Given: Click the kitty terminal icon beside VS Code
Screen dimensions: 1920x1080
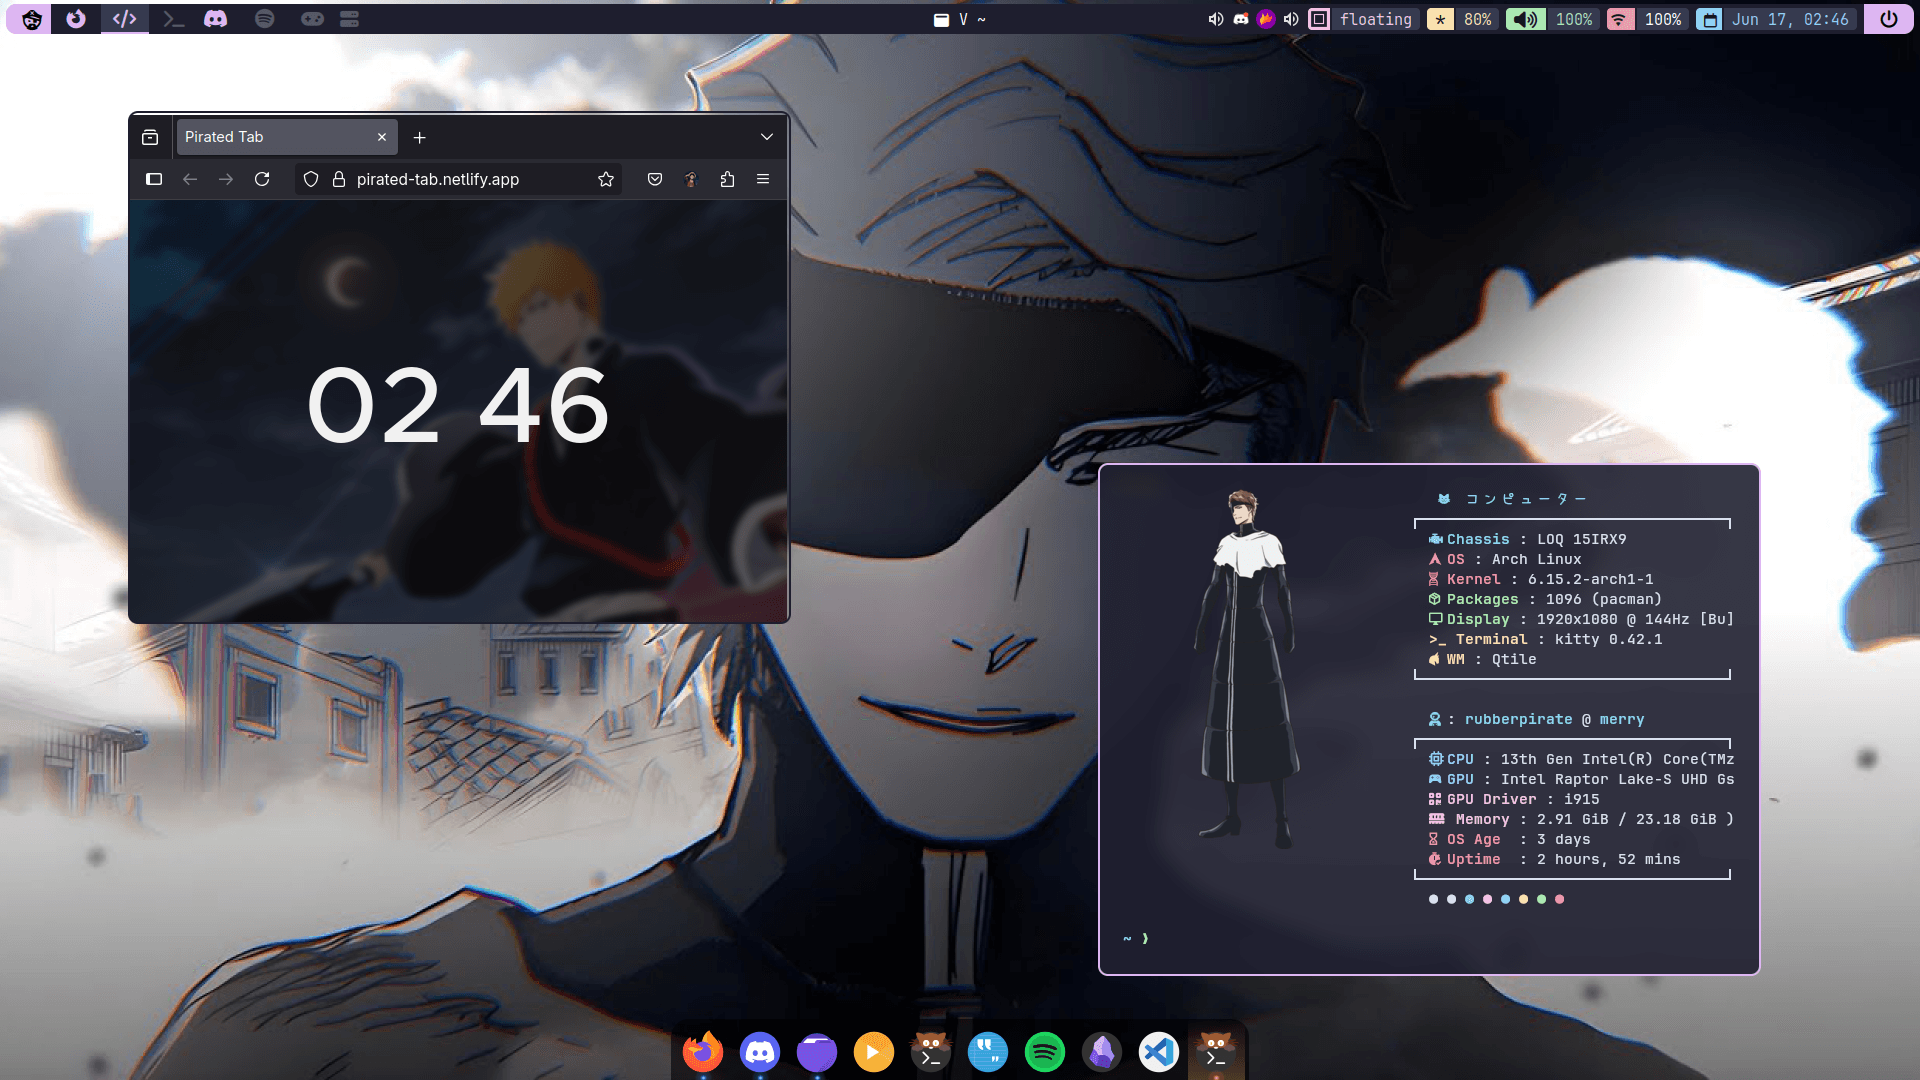Looking at the screenshot, I should (1216, 1052).
